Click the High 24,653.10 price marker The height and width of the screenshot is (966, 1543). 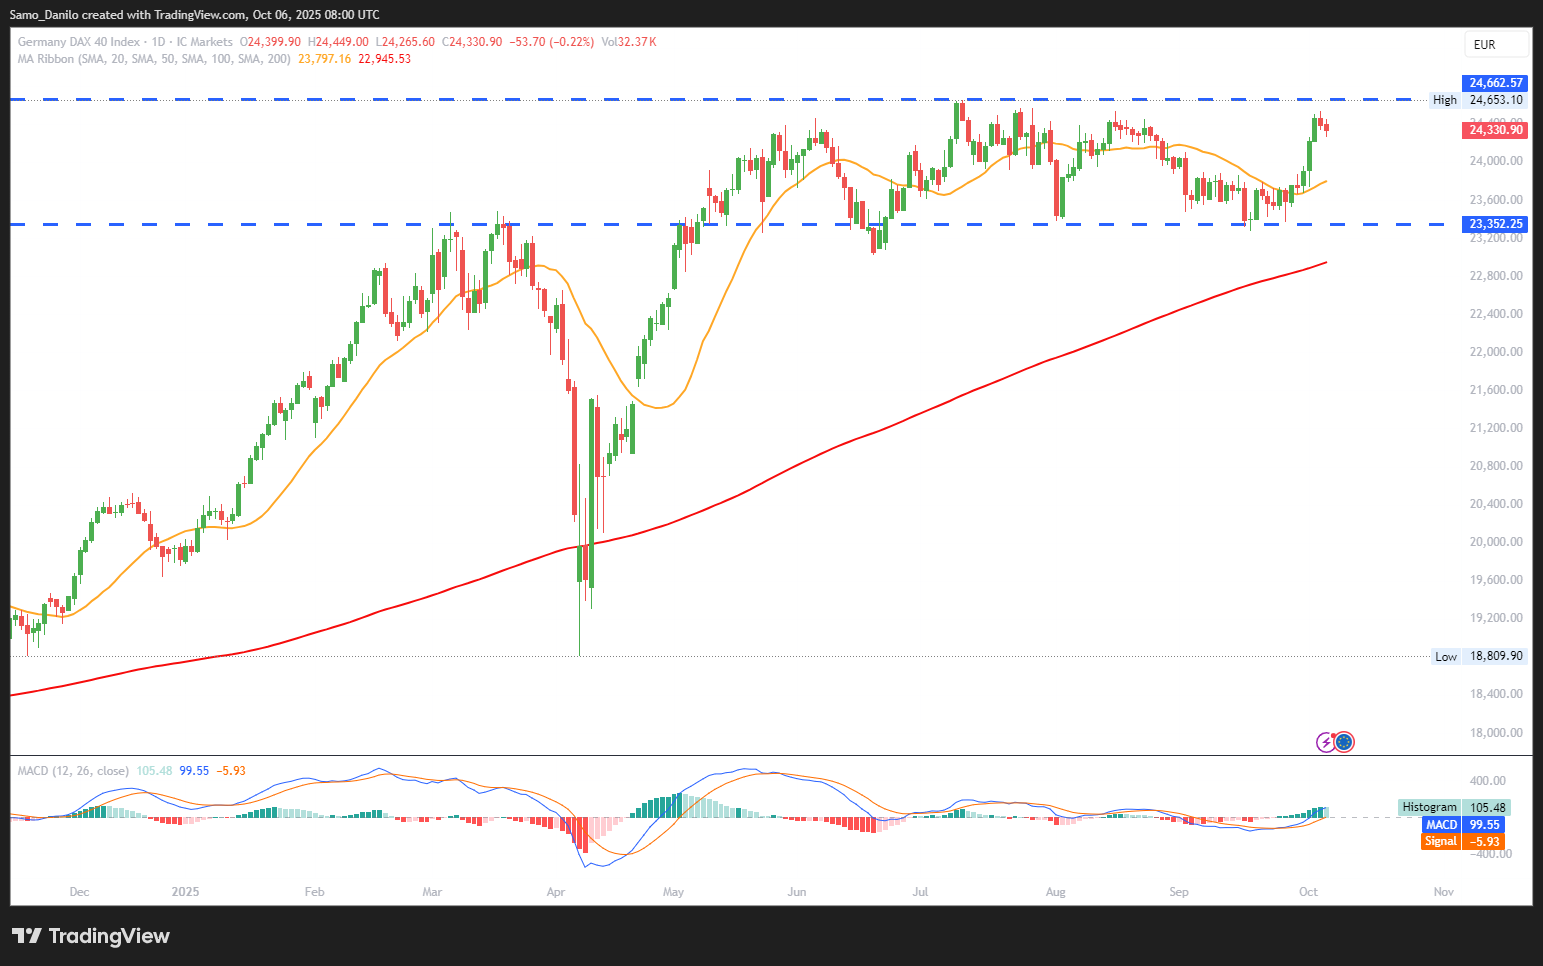[x=1478, y=100]
